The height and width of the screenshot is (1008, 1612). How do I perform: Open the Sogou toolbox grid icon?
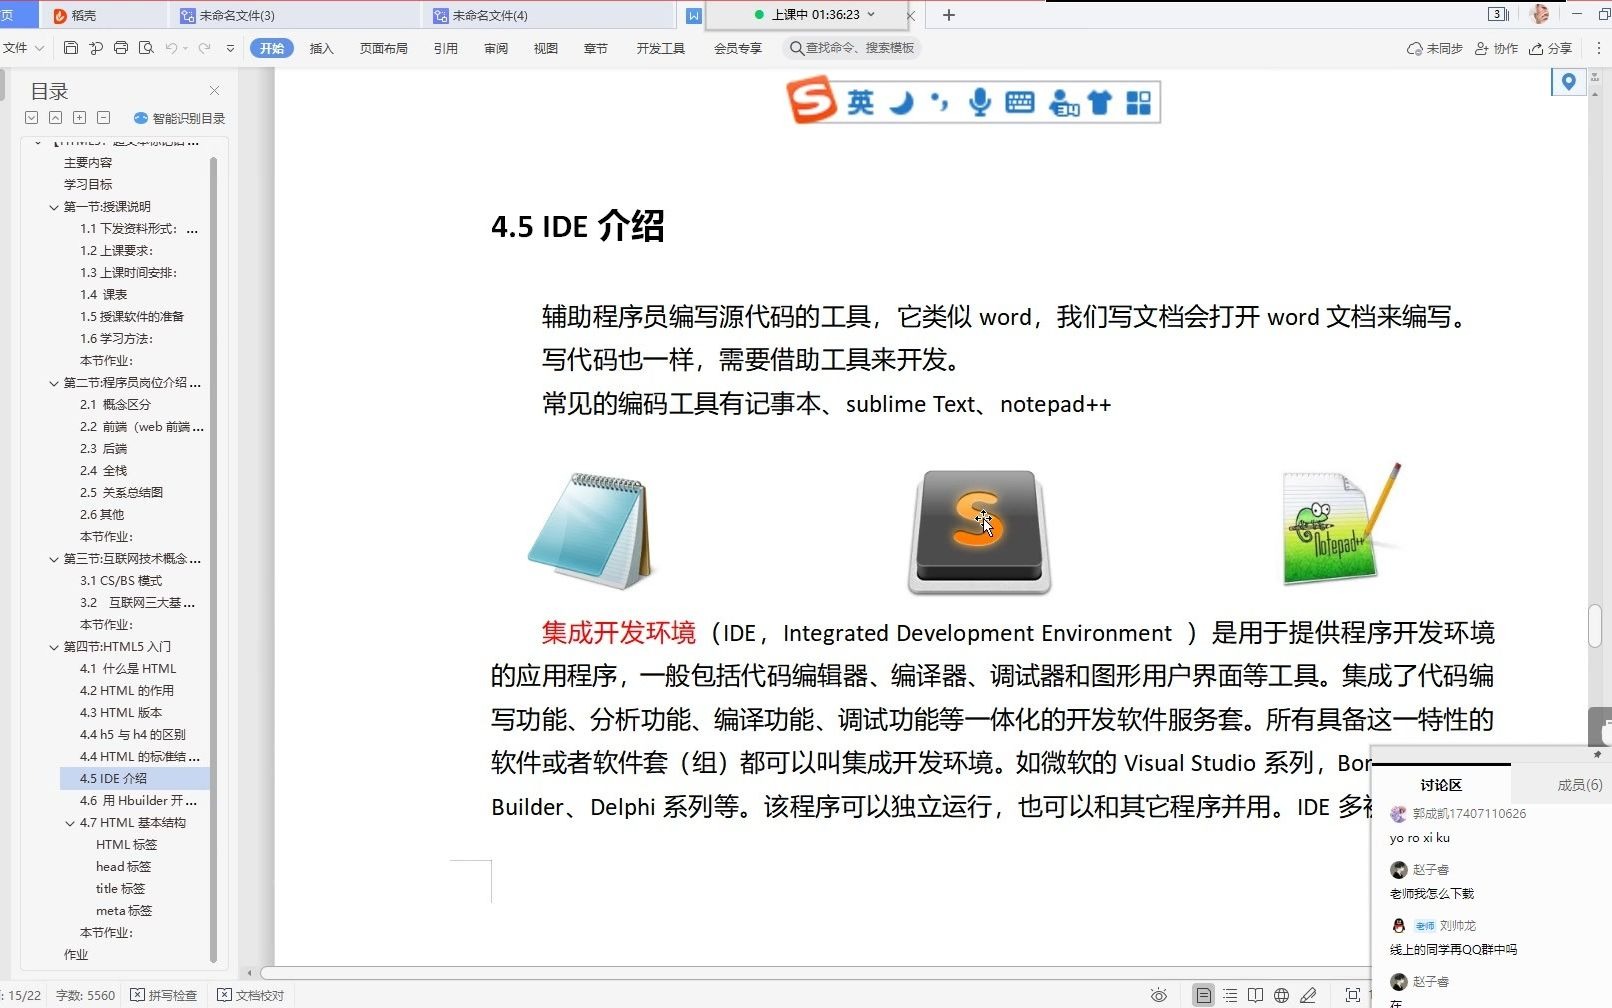click(x=1139, y=102)
